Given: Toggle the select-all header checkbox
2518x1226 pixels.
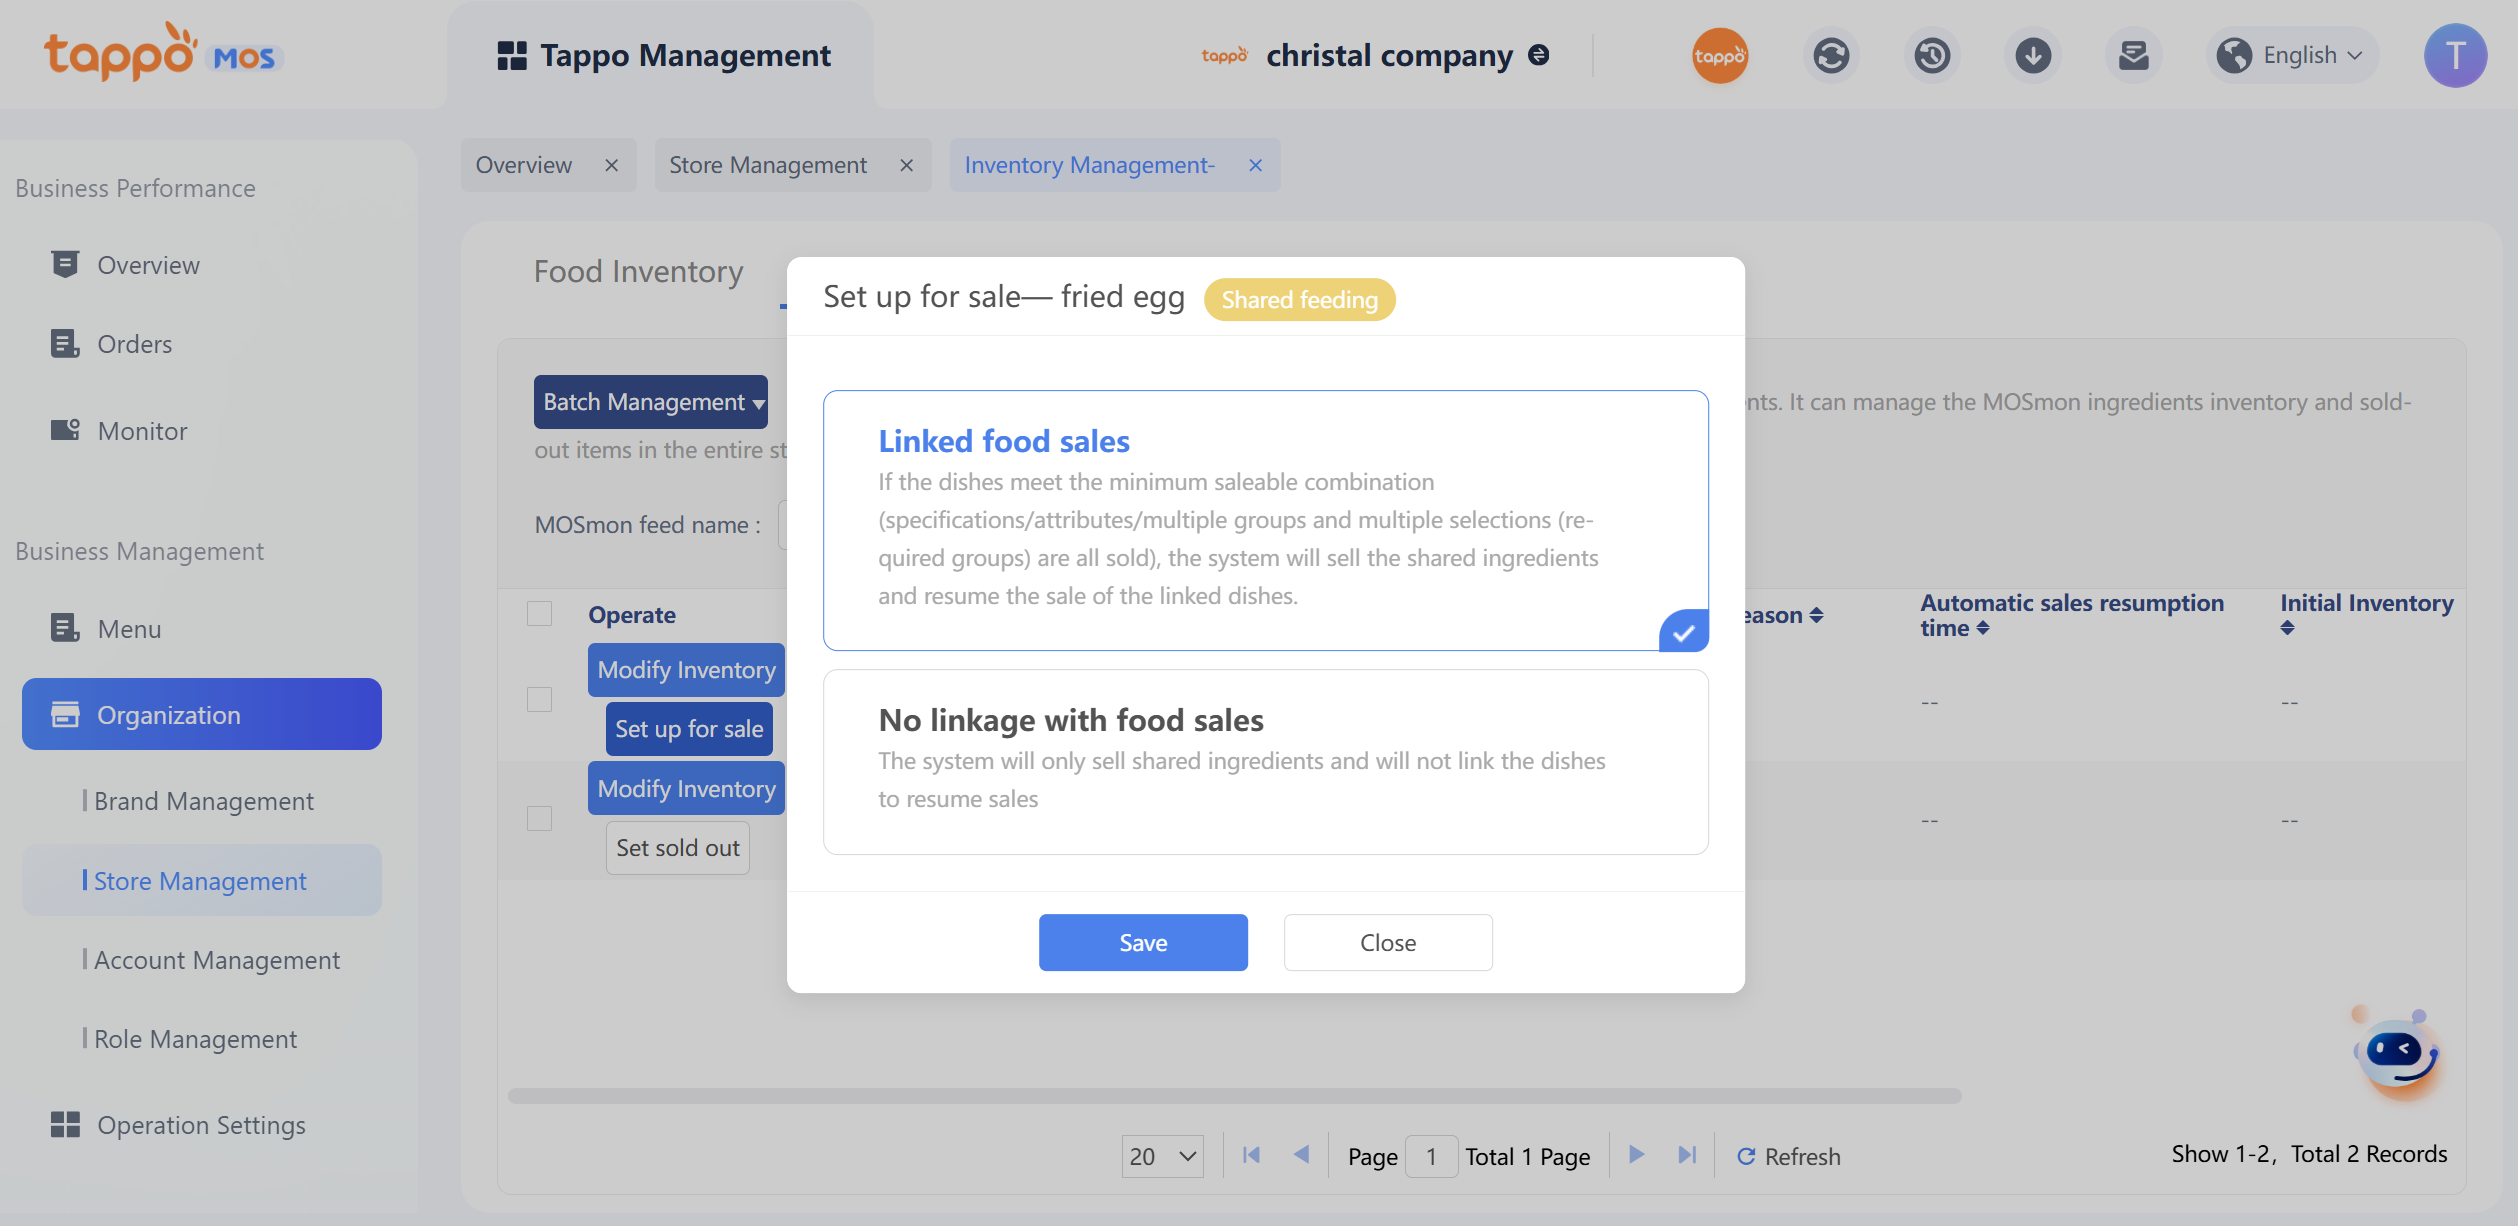Looking at the screenshot, I should click(540, 614).
